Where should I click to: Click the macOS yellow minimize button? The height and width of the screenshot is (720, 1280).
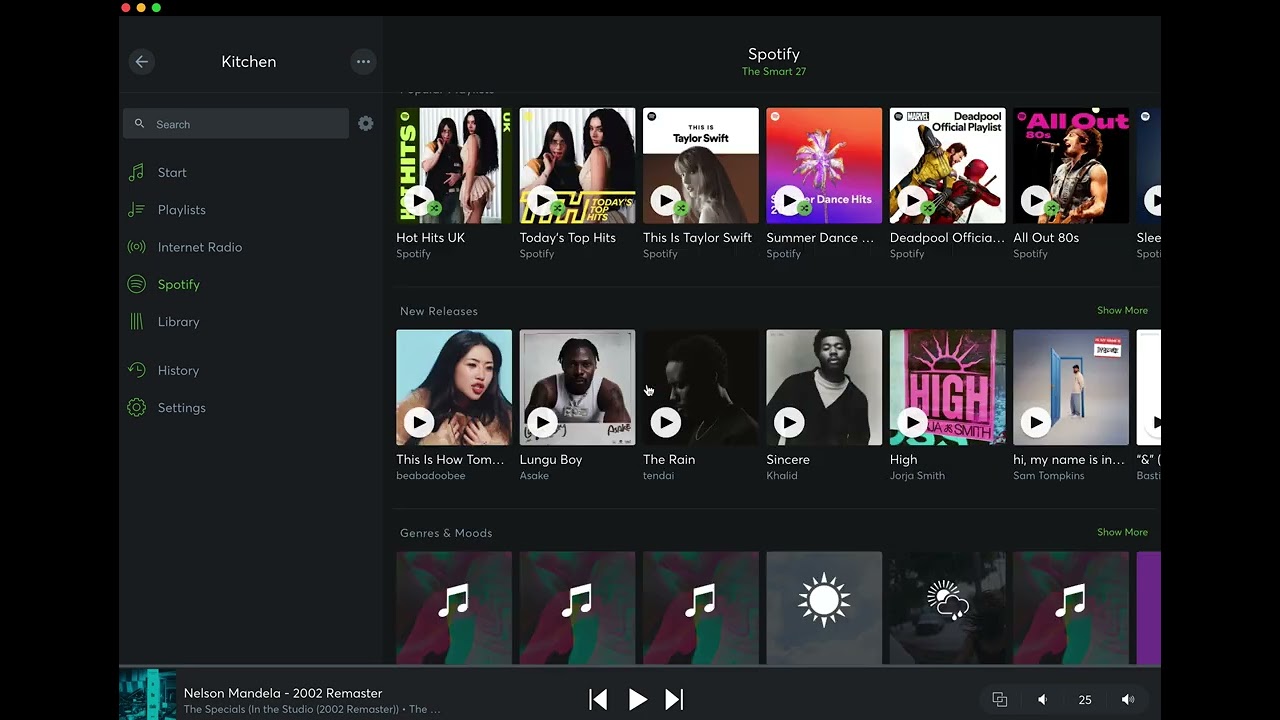click(141, 8)
